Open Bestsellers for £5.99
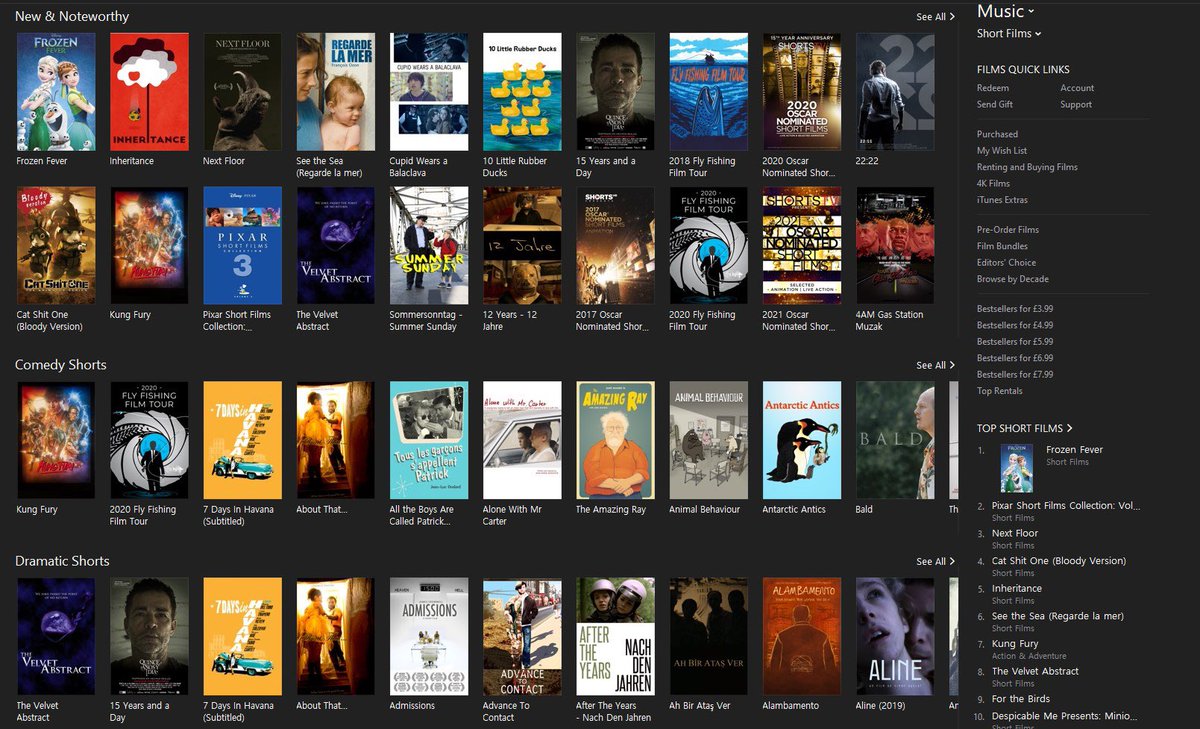Screen dimensions: 1200x729 1015,342
